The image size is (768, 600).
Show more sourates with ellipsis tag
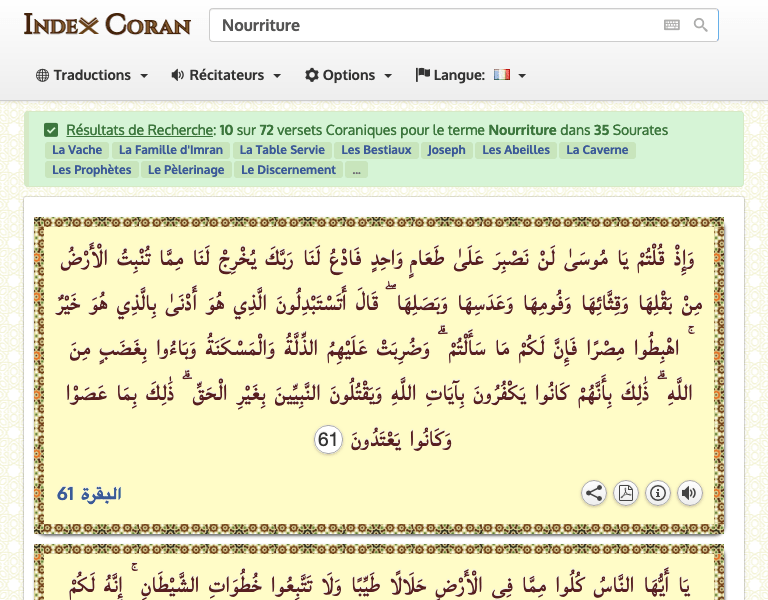click(x=356, y=170)
